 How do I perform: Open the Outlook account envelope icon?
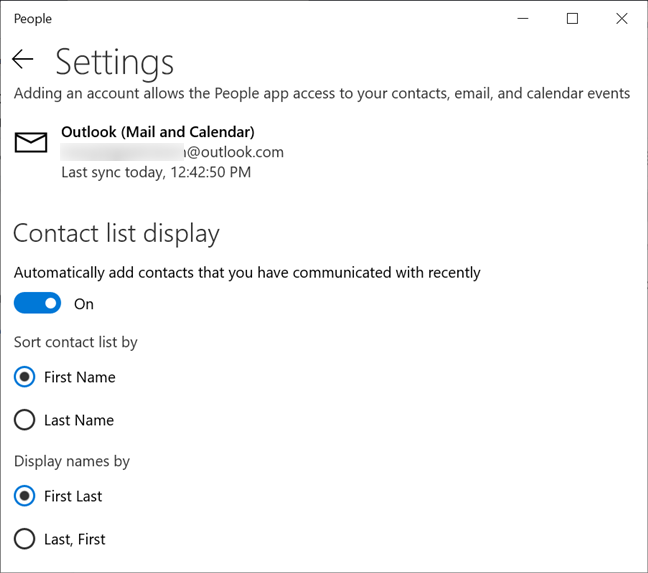pos(31,143)
